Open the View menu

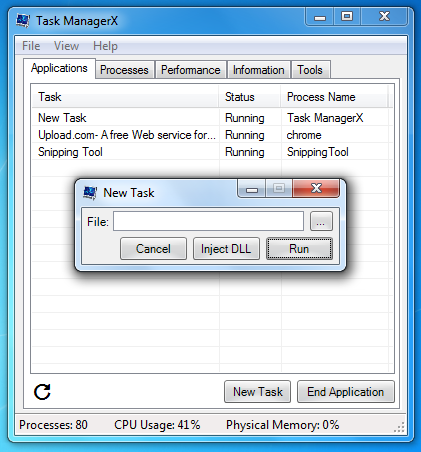coord(66,46)
